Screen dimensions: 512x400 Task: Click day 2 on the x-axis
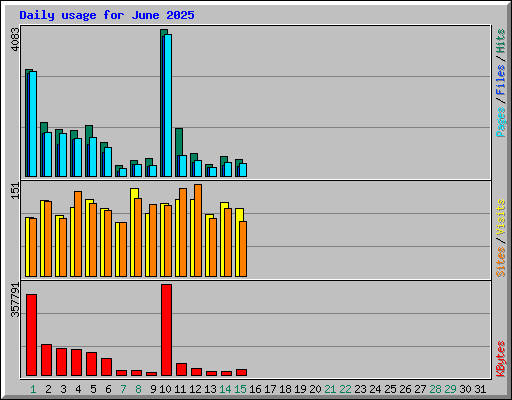(x=48, y=389)
